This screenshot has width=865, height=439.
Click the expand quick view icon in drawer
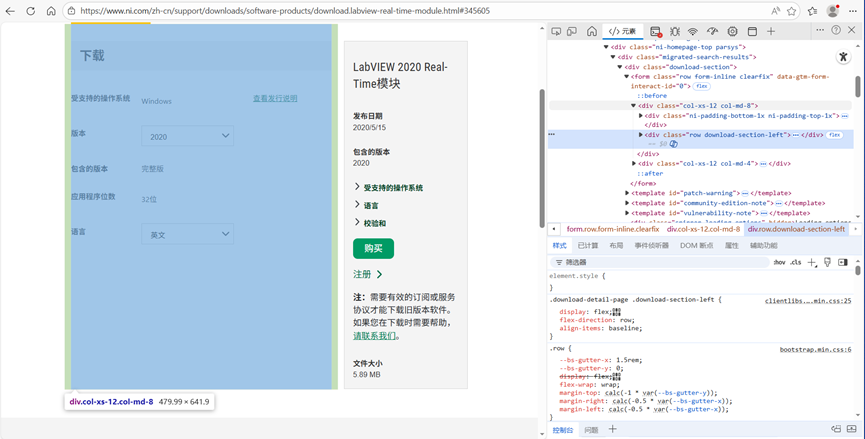click(x=852, y=429)
